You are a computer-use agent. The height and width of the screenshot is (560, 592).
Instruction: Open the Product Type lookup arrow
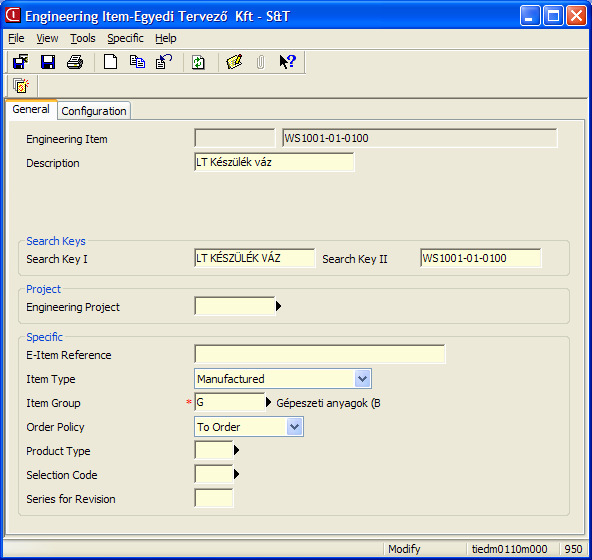[x=236, y=450]
